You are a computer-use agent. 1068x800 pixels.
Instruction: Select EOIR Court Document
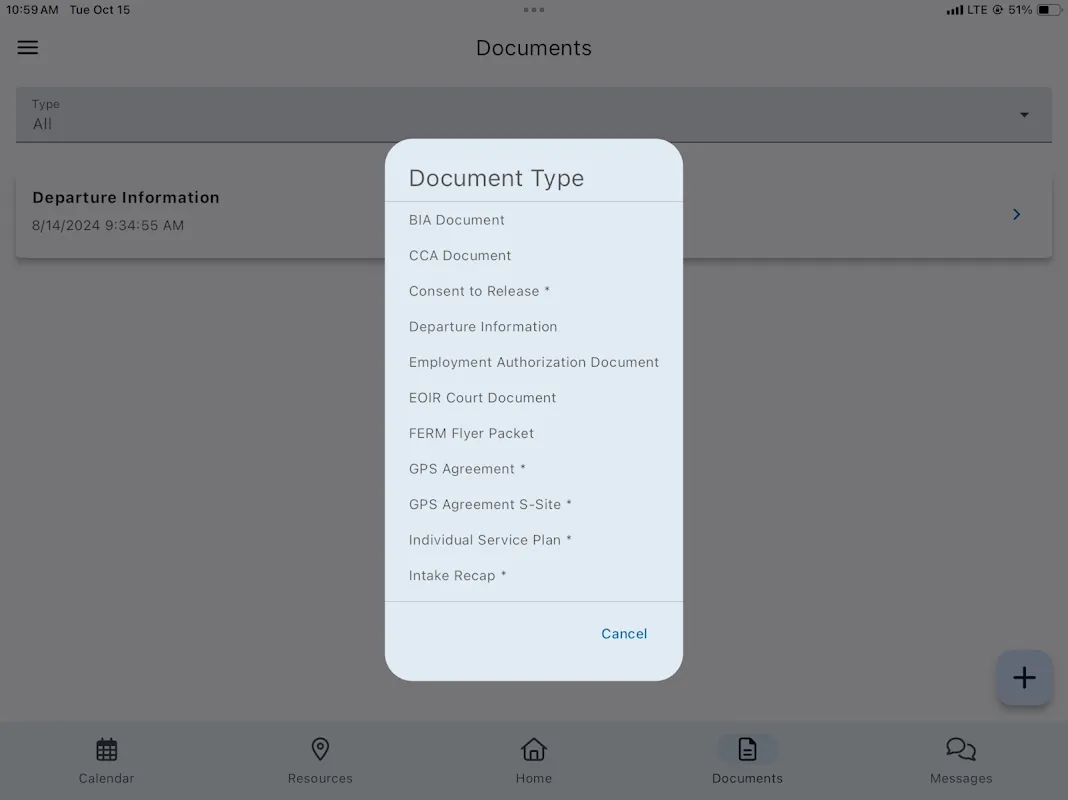(x=482, y=398)
